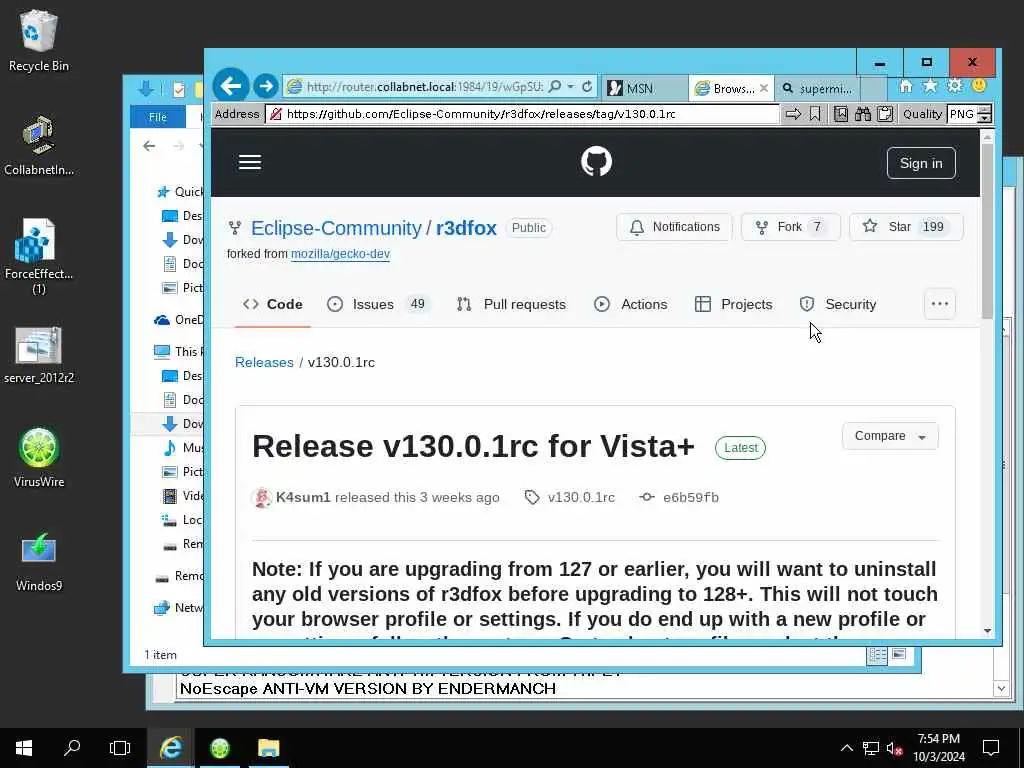Open the Favorites star in the IE toolbar
The height and width of the screenshot is (768, 1024).
pyautogui.click(x=930, y=86)
